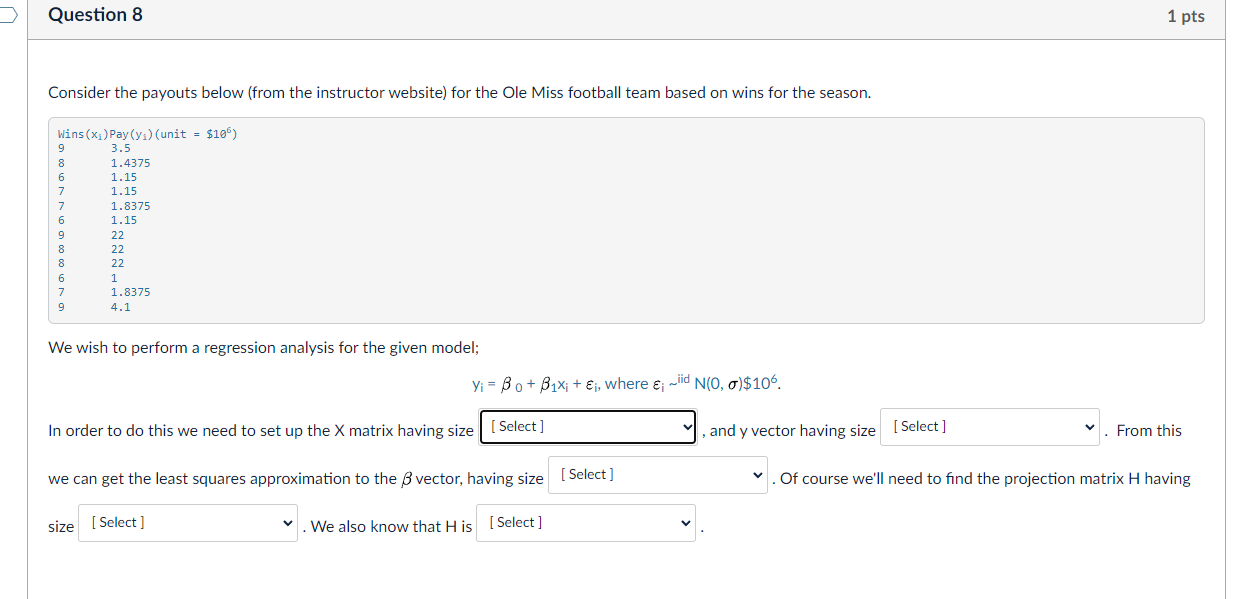
Task: Click "Of course we'll need to find" text
Action: [984, 479]
